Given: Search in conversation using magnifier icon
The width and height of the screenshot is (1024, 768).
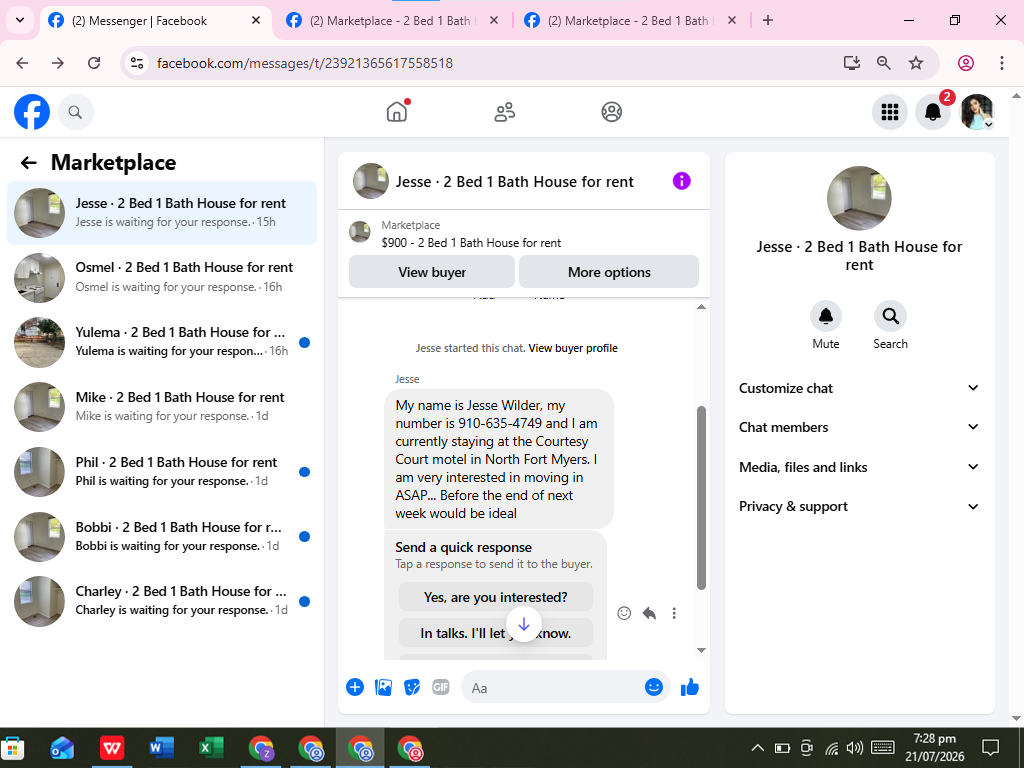Looking at the screenshot, I should coord(890,316).
